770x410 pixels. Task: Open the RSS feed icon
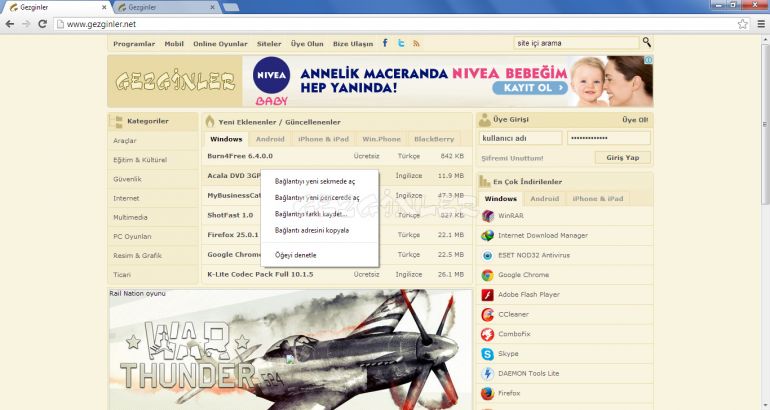tap(416, 43)
